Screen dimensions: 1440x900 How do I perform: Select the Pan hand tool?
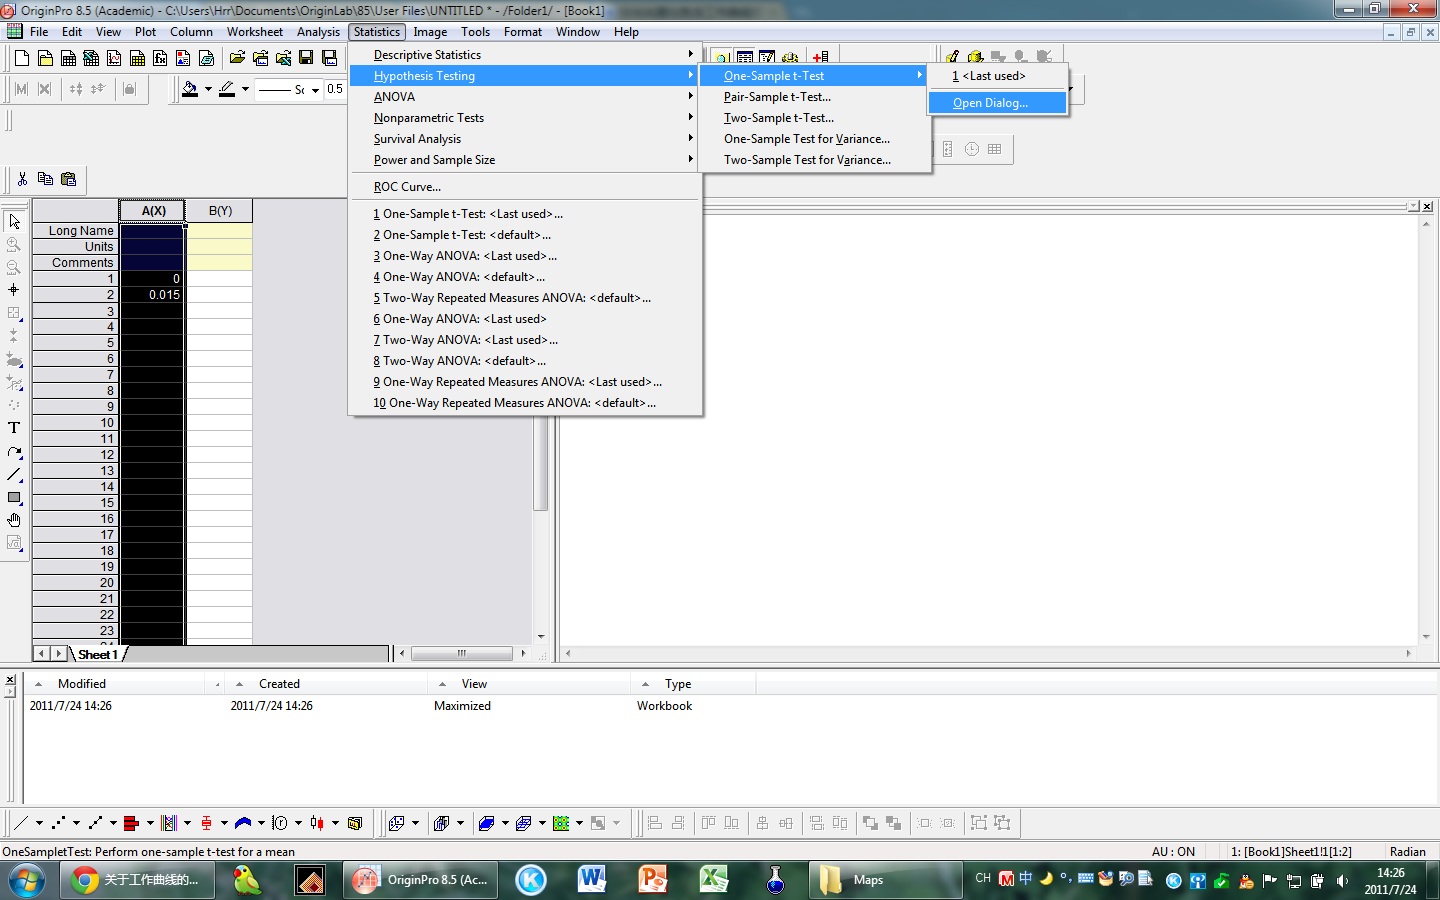[14, 521]
